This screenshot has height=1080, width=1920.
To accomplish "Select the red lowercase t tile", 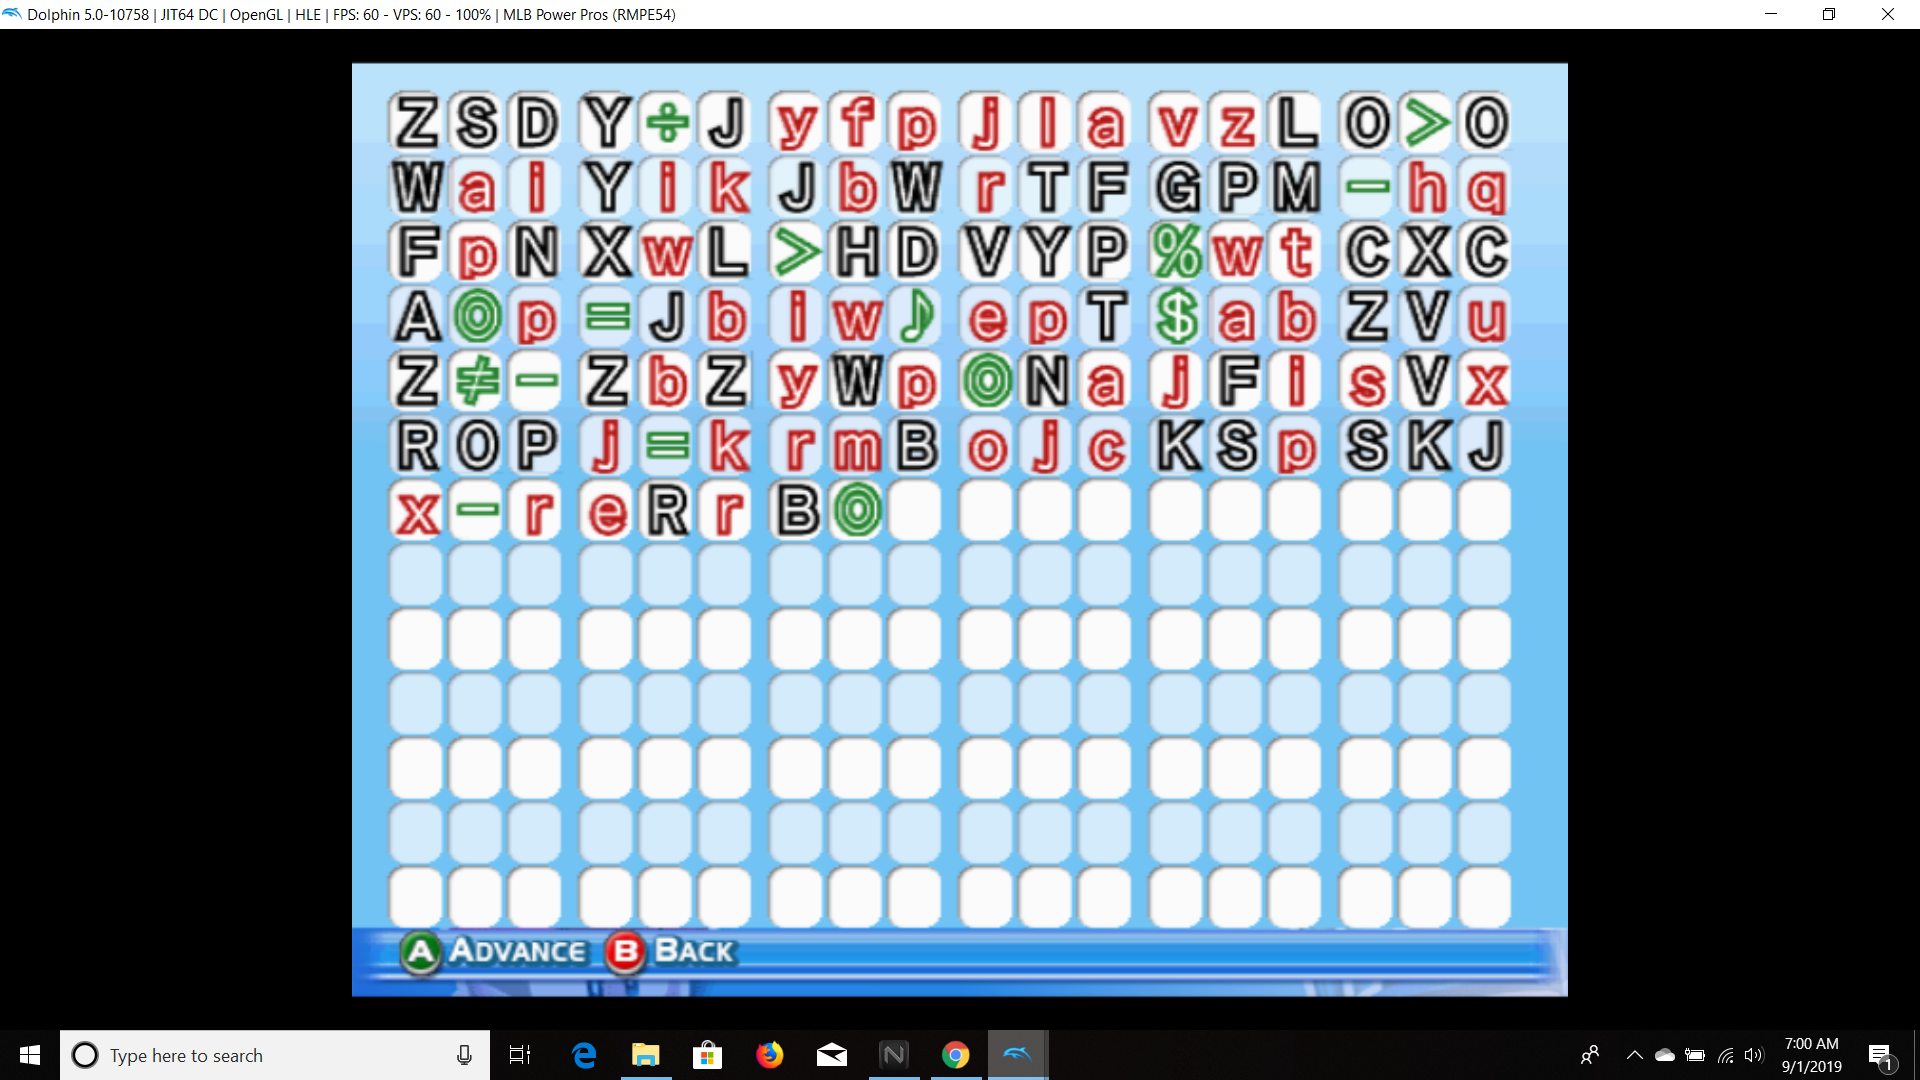I will (1297, 251).
